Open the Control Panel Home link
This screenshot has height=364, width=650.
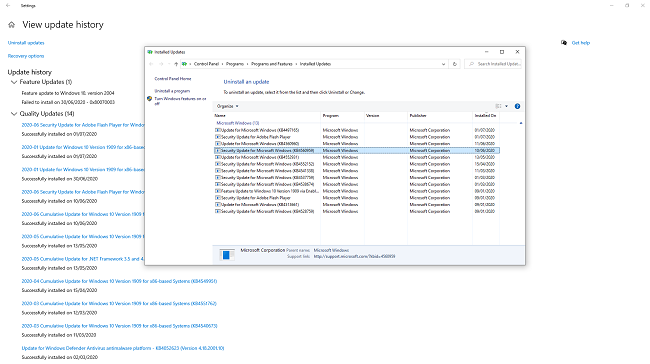point(173,79)
